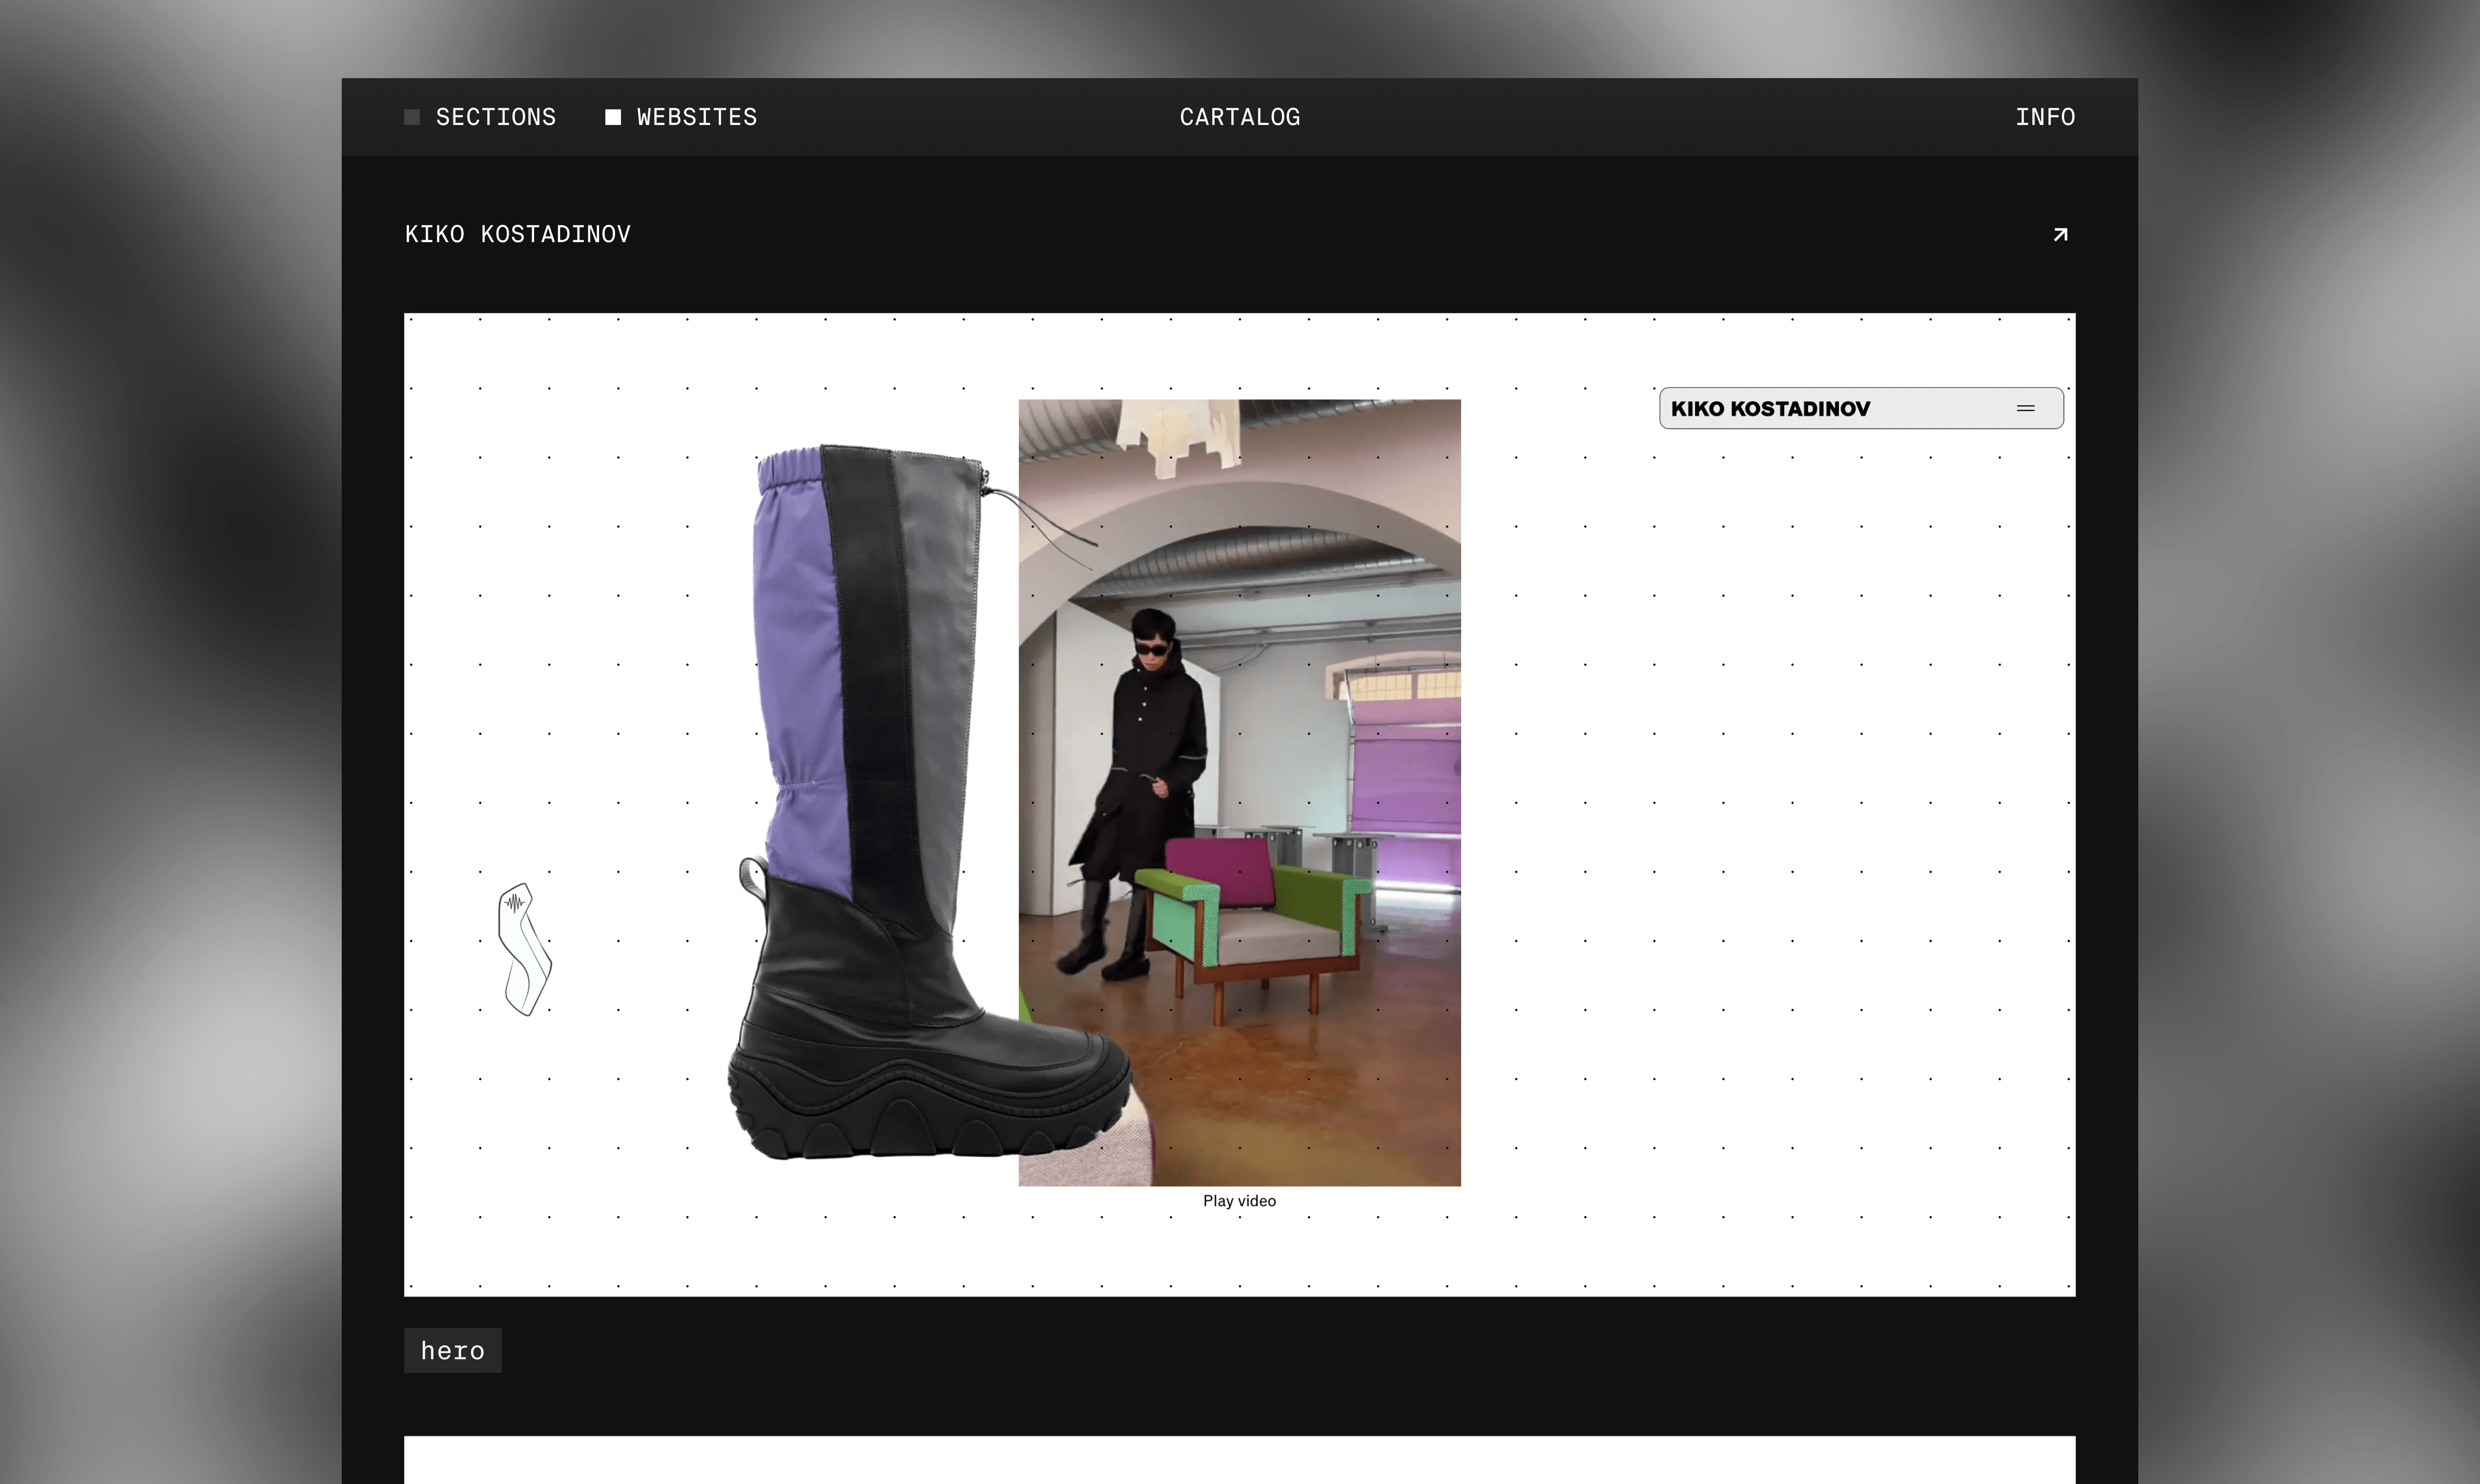This screenshot has width=2480, height=1484.
Task: Click the sock sketch icon
Action: (525, 949)
